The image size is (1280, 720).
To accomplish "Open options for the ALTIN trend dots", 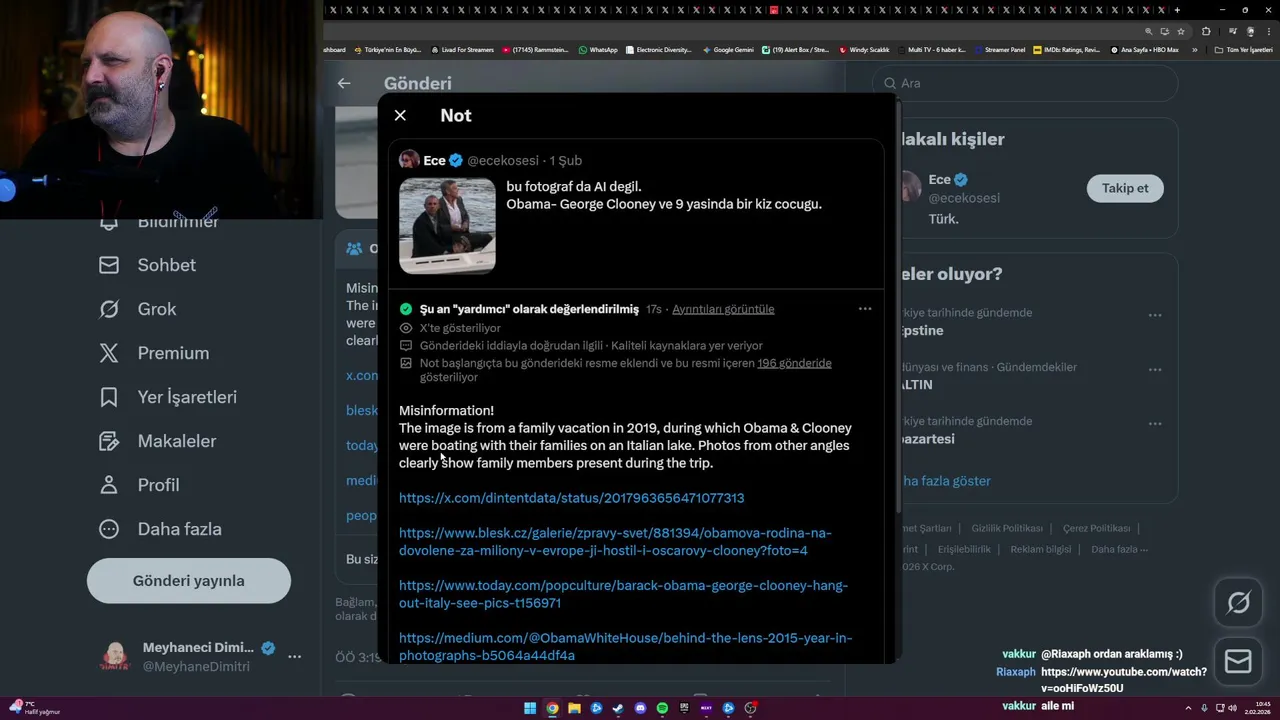I will pyautogui.click(x=1155, y=370).
